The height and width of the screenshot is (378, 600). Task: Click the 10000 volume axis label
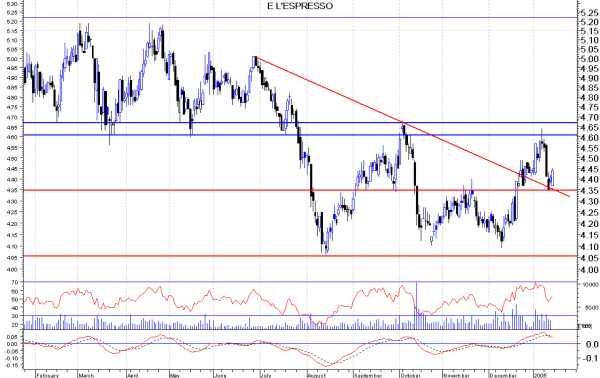click(x=590, y=285)
